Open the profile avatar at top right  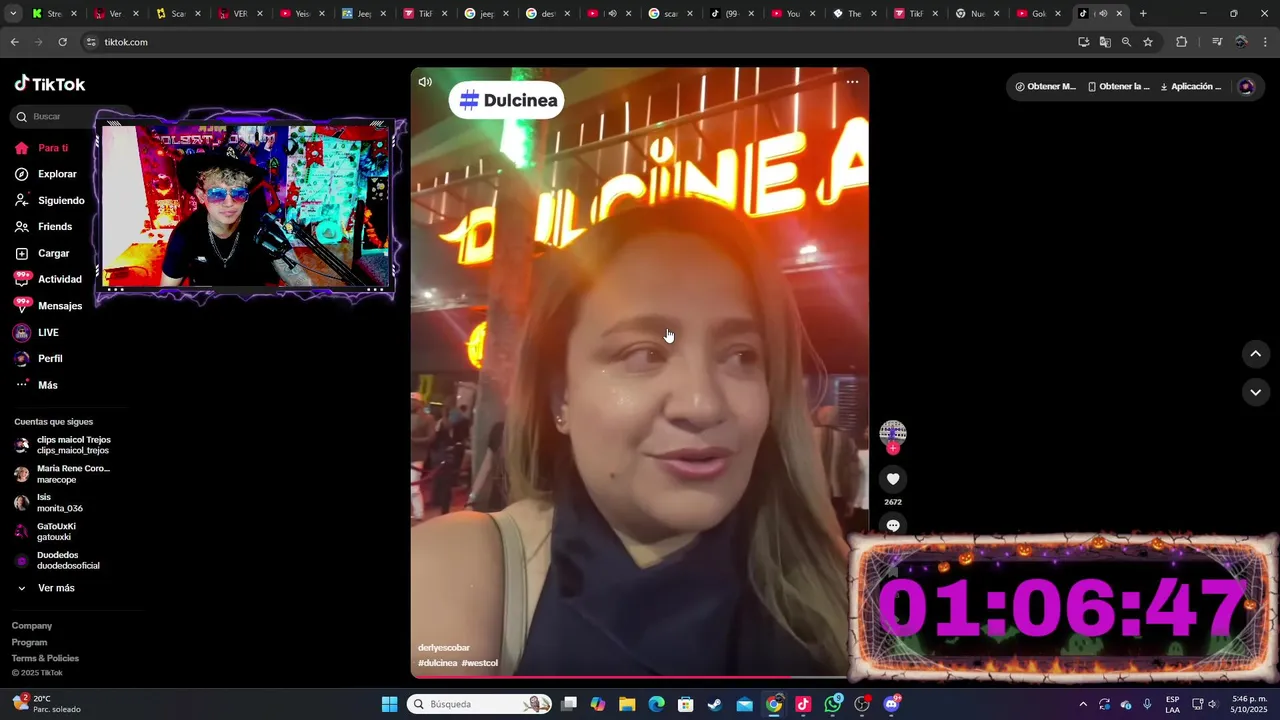pos(1246,87)
